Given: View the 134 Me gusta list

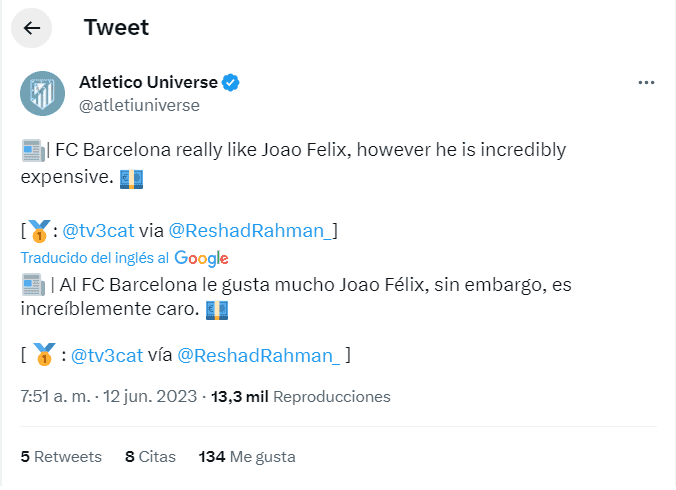Looking at the screenshot, I should [247, 457].
